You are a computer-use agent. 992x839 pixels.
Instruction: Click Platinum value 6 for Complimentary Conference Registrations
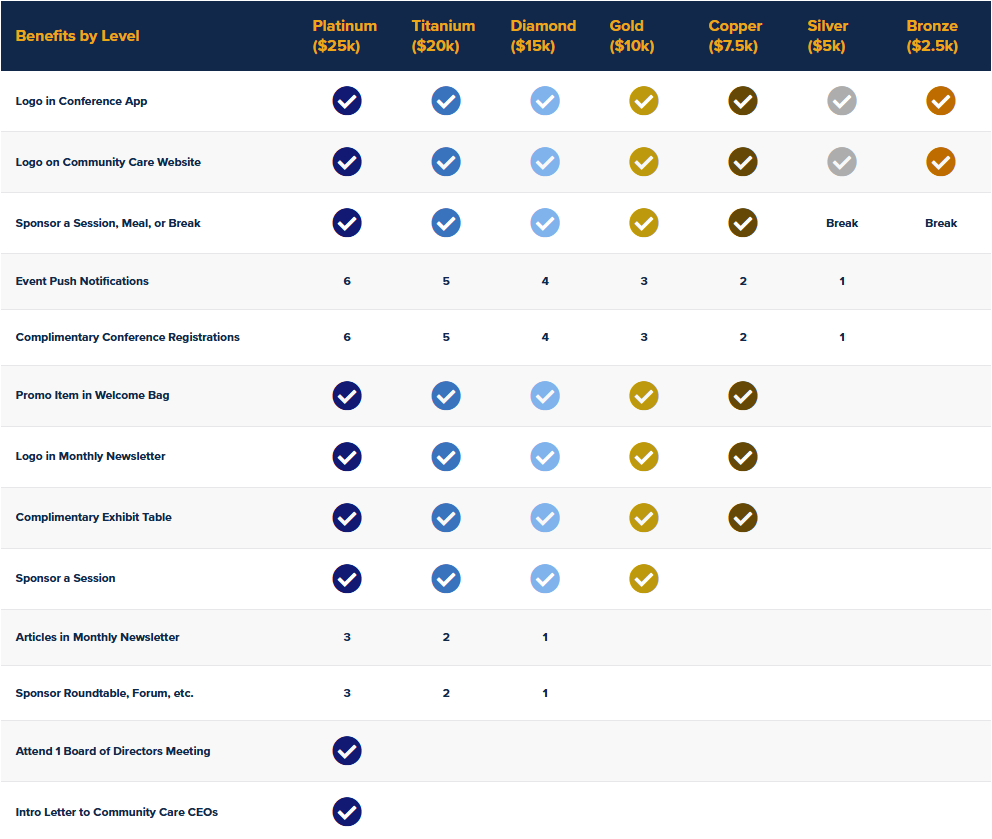347,337
